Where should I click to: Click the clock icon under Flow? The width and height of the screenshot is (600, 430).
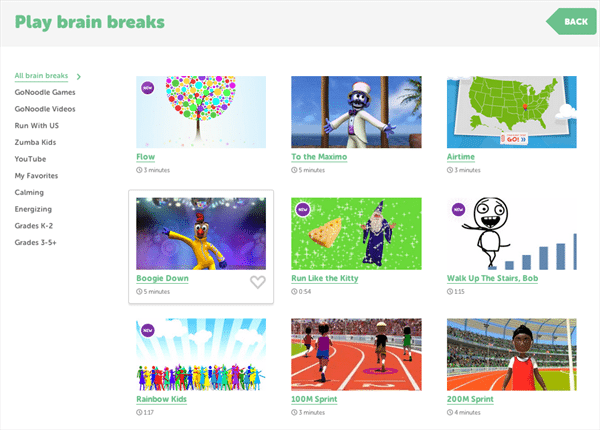139,170
